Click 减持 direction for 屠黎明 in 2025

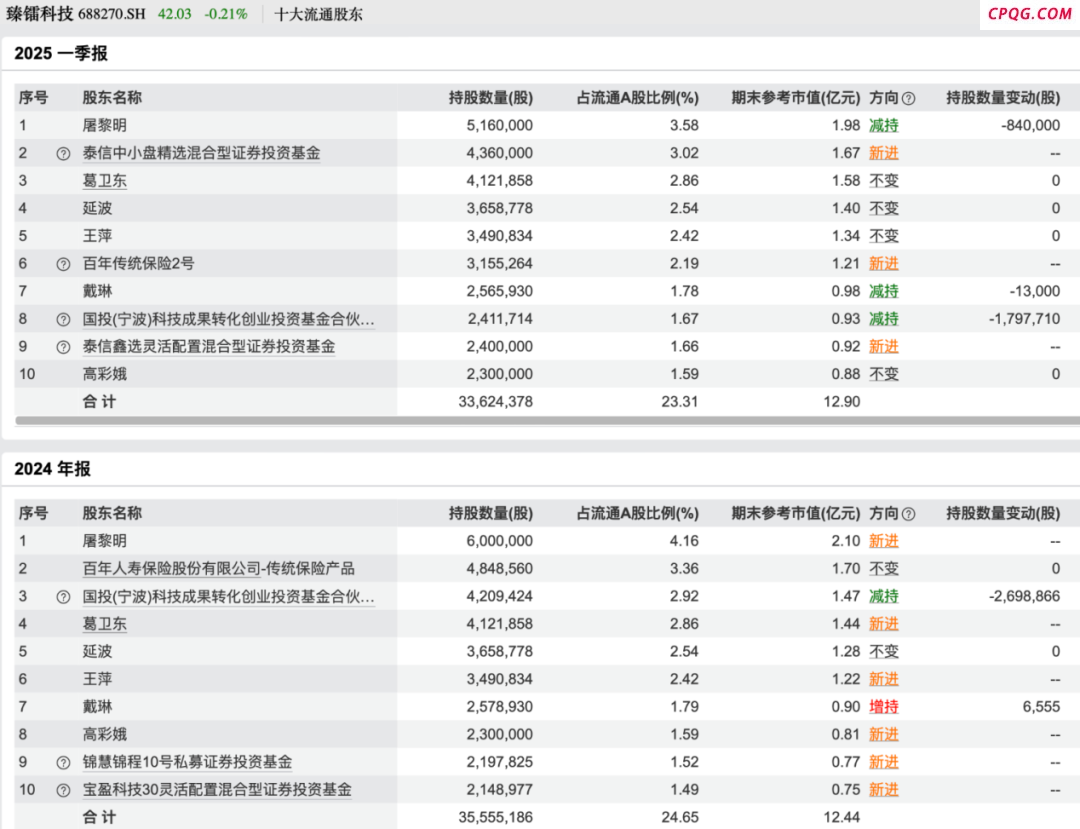[884, 125]
